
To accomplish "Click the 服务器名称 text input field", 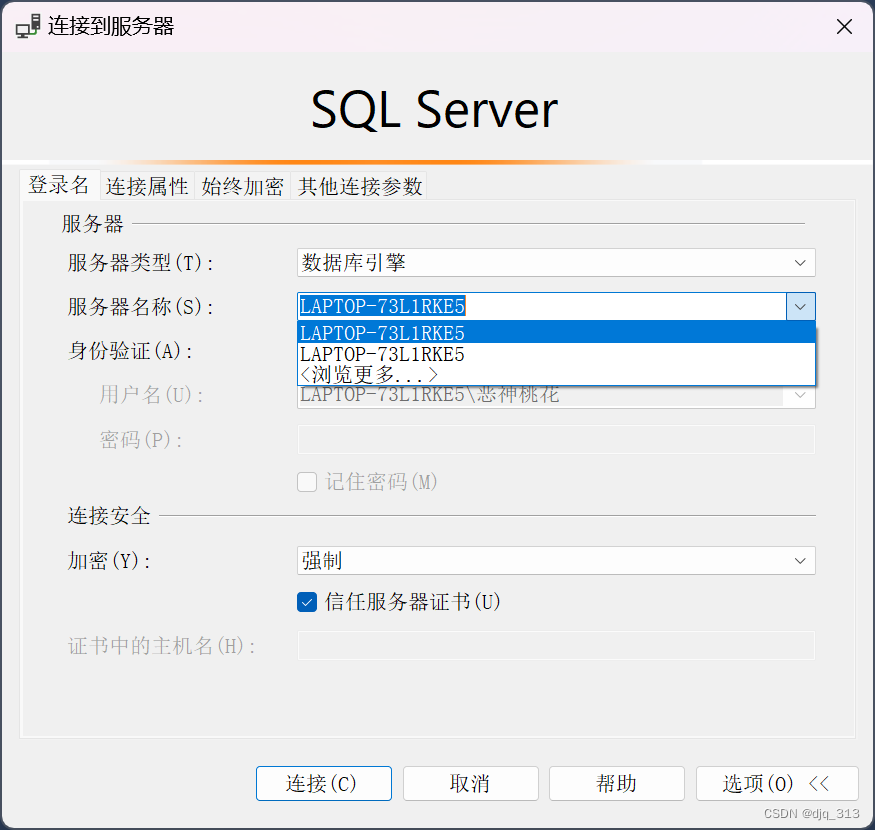I will (x=540, y=307).
